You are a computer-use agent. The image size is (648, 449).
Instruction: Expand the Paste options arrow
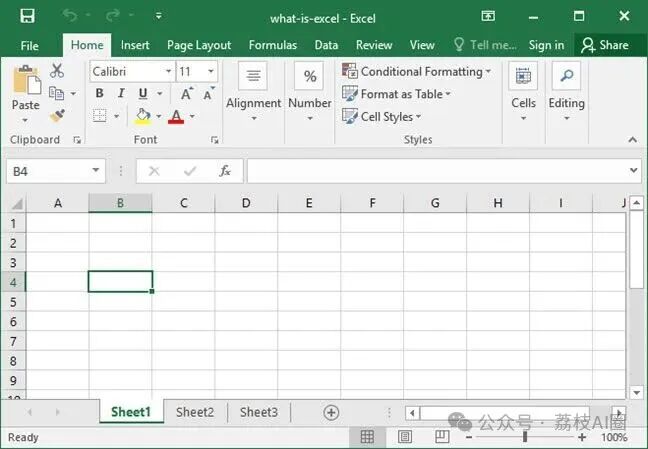click(x=25, y=120)
